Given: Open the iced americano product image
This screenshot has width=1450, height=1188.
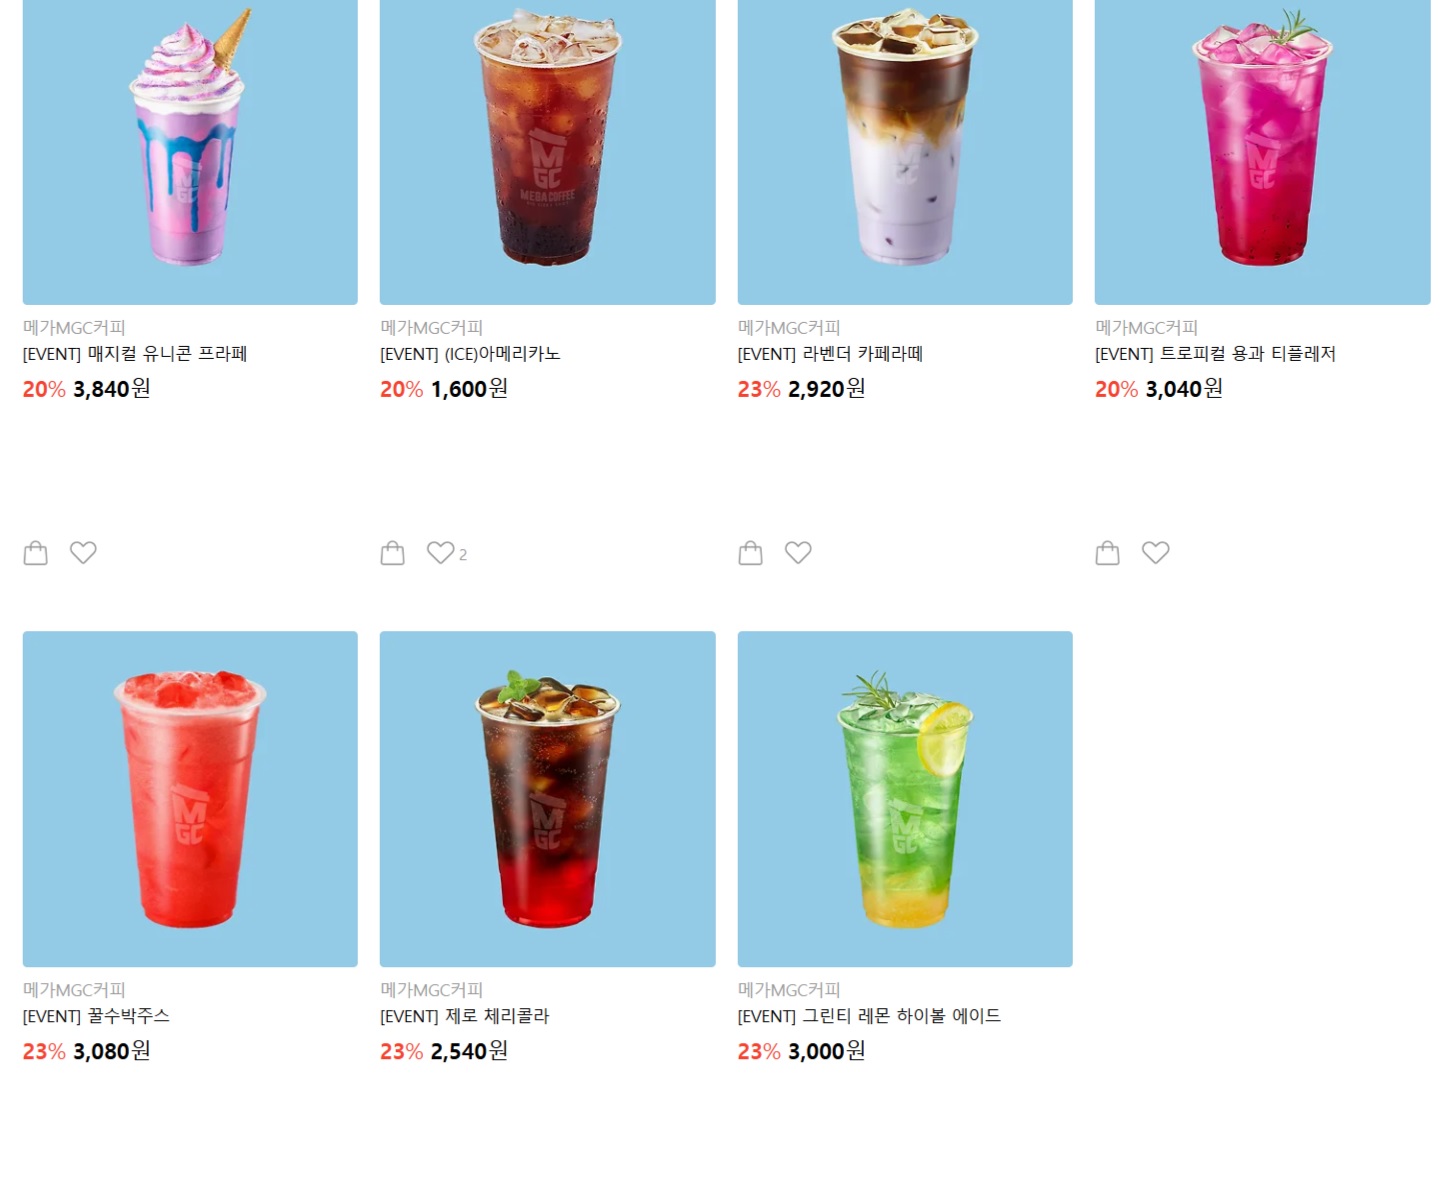Looking at the screenshot, I should coord(548,150).
